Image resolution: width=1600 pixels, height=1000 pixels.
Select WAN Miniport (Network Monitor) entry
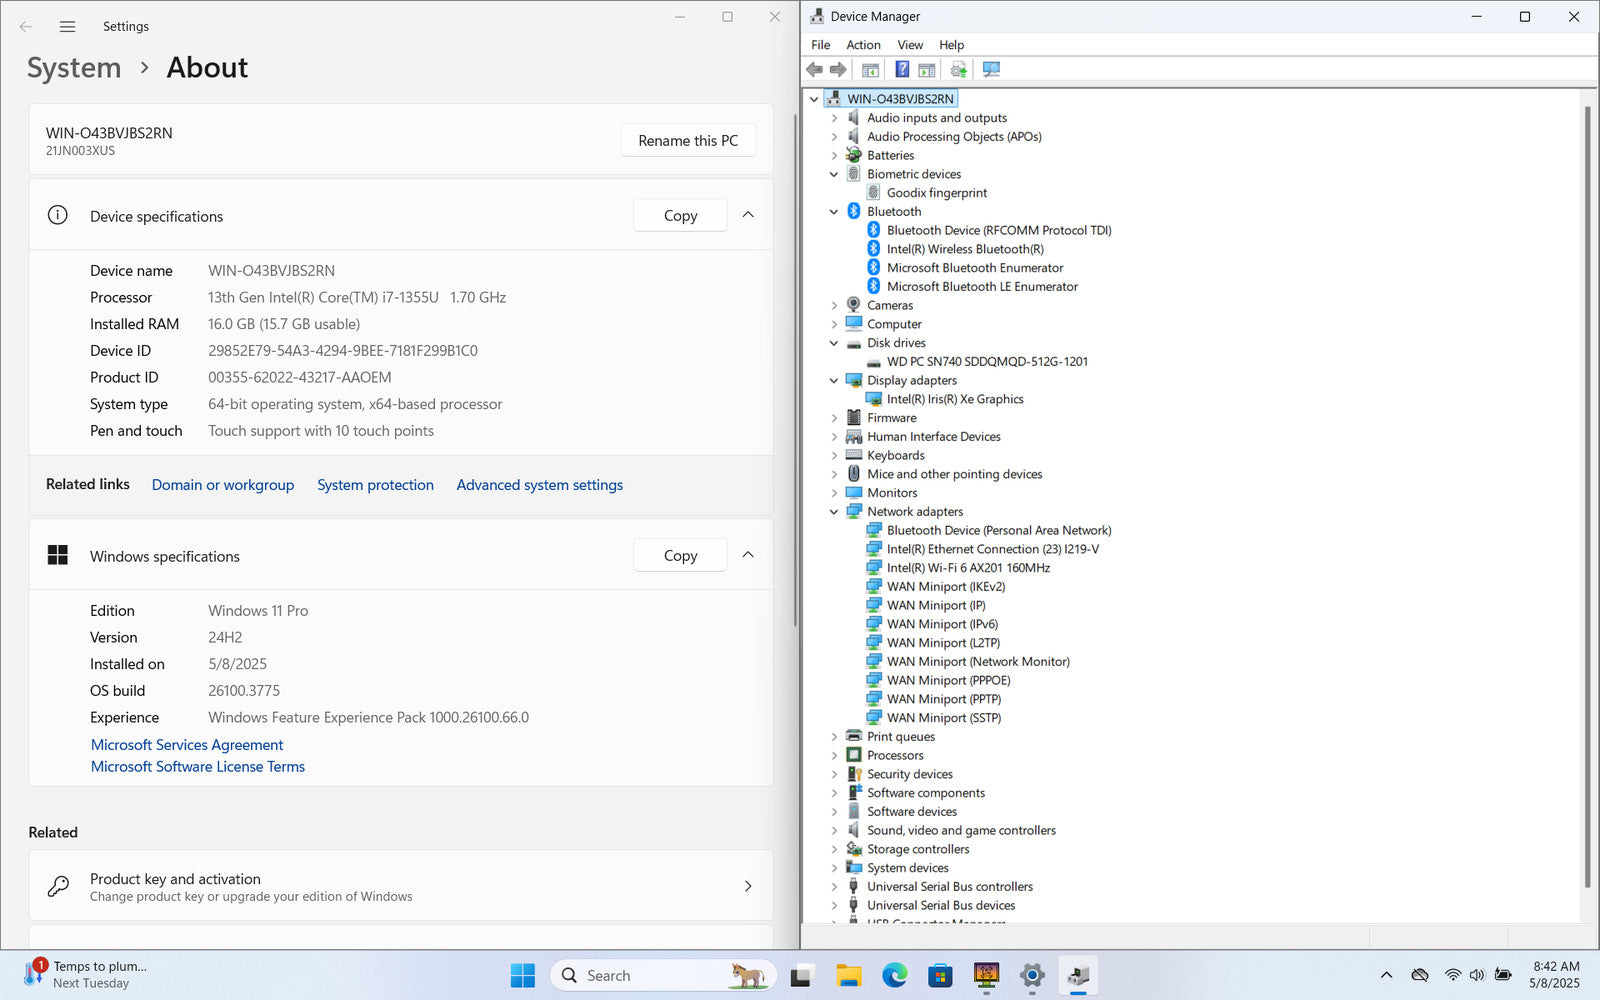[x=978, y=662]
